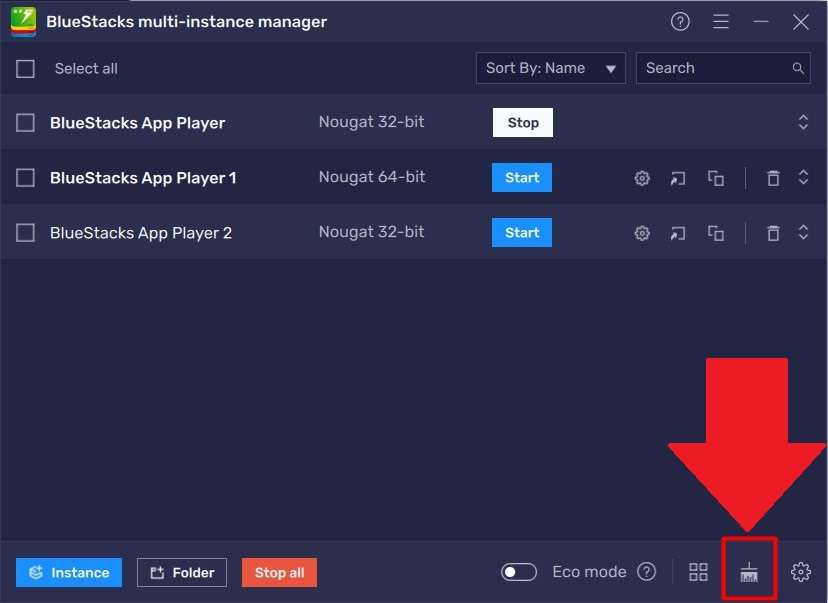Start BlueStacks App Player 2

pyautogui.click(x=522, y=232)
